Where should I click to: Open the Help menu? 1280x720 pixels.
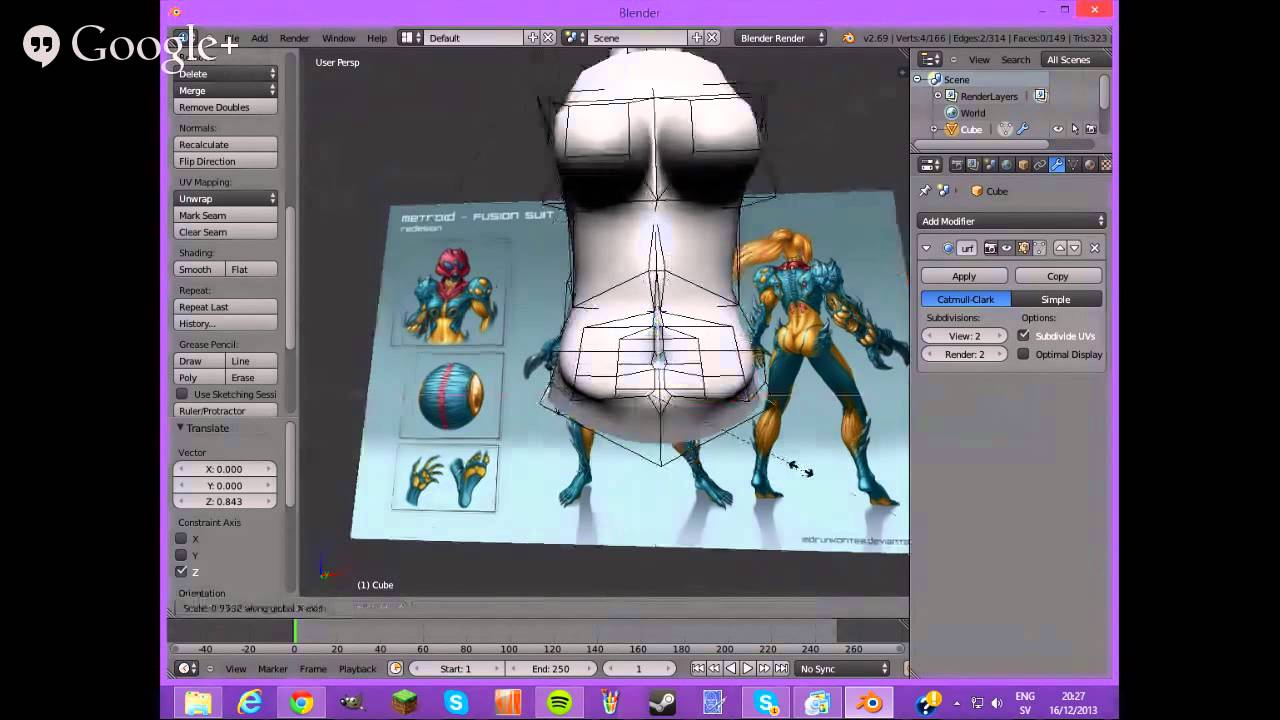click(377, 38)
